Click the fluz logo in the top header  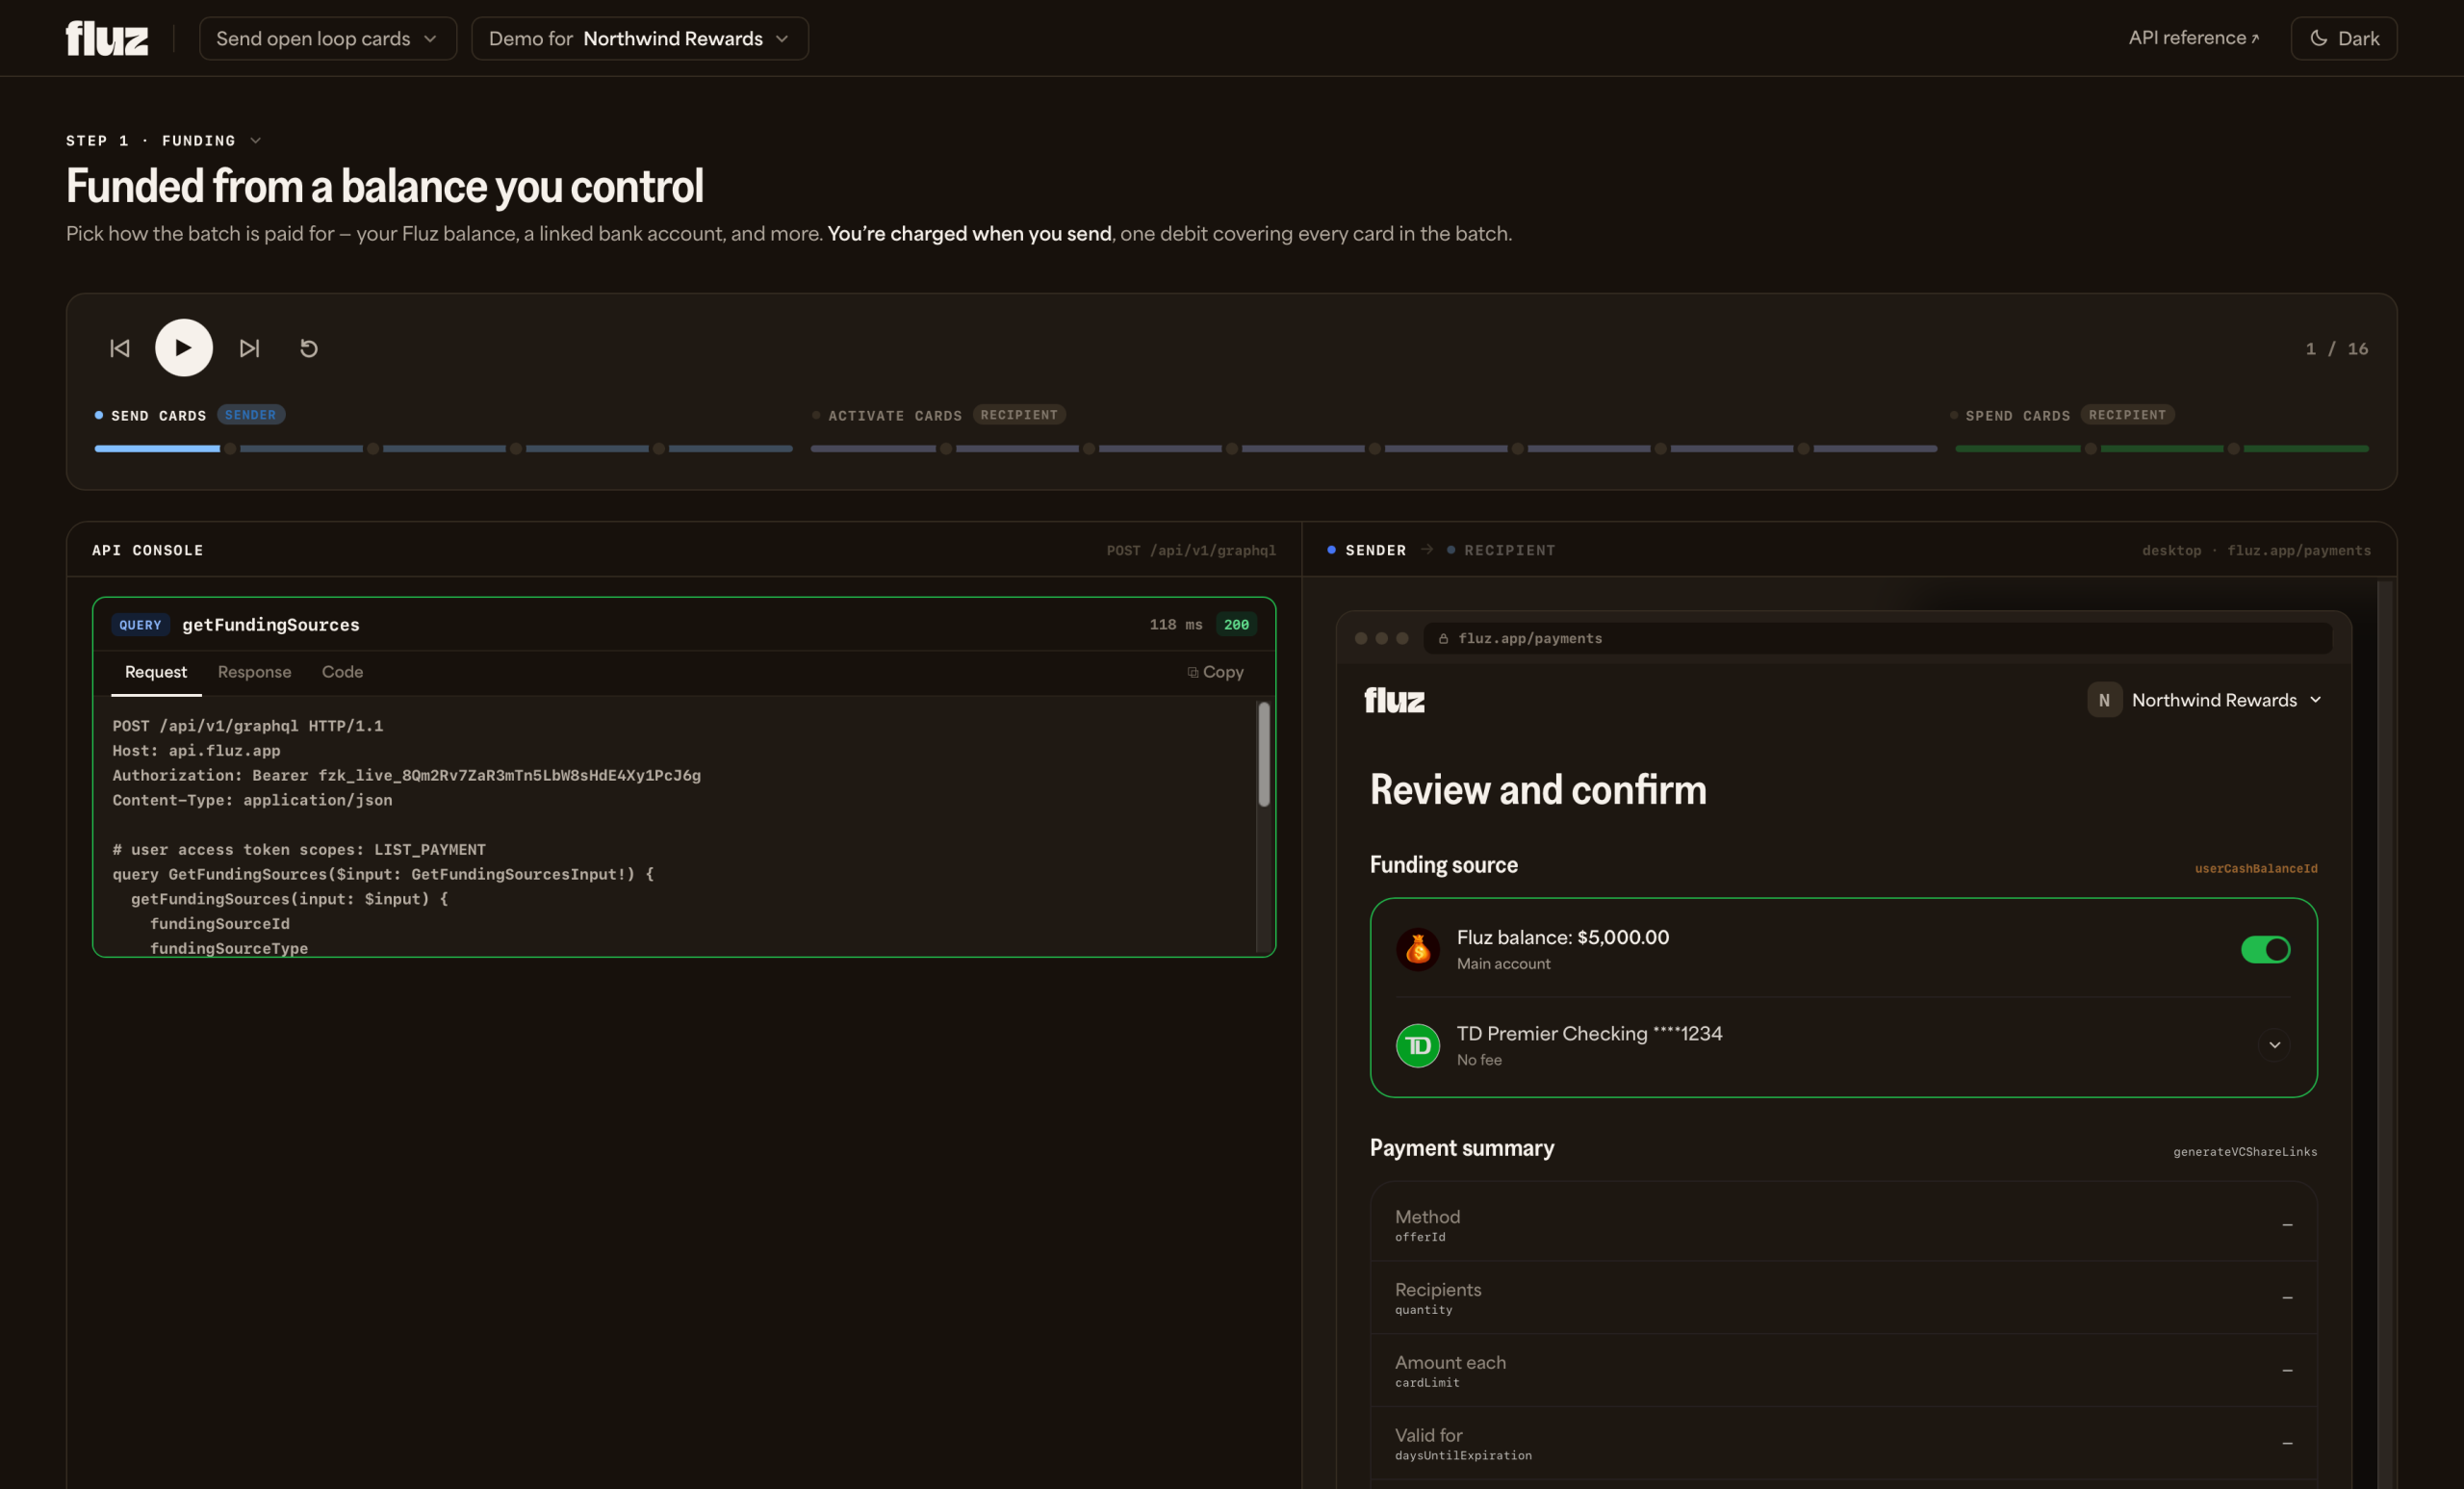[107, 38]
